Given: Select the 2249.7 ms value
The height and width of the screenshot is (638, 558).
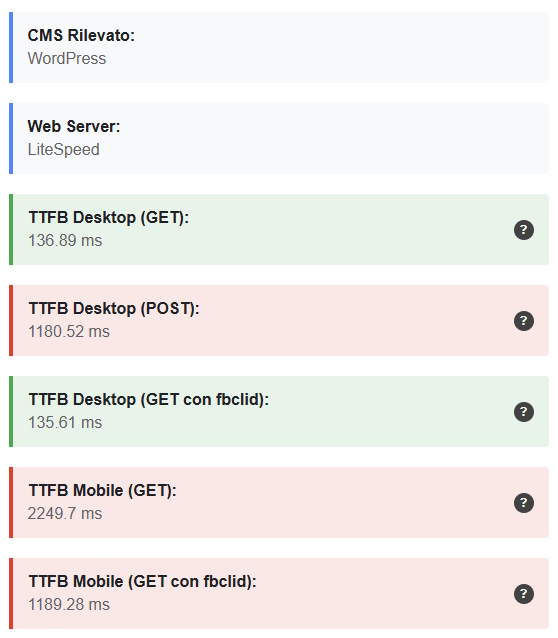Looking at the screenshot, I should click(x=65, y=513).
